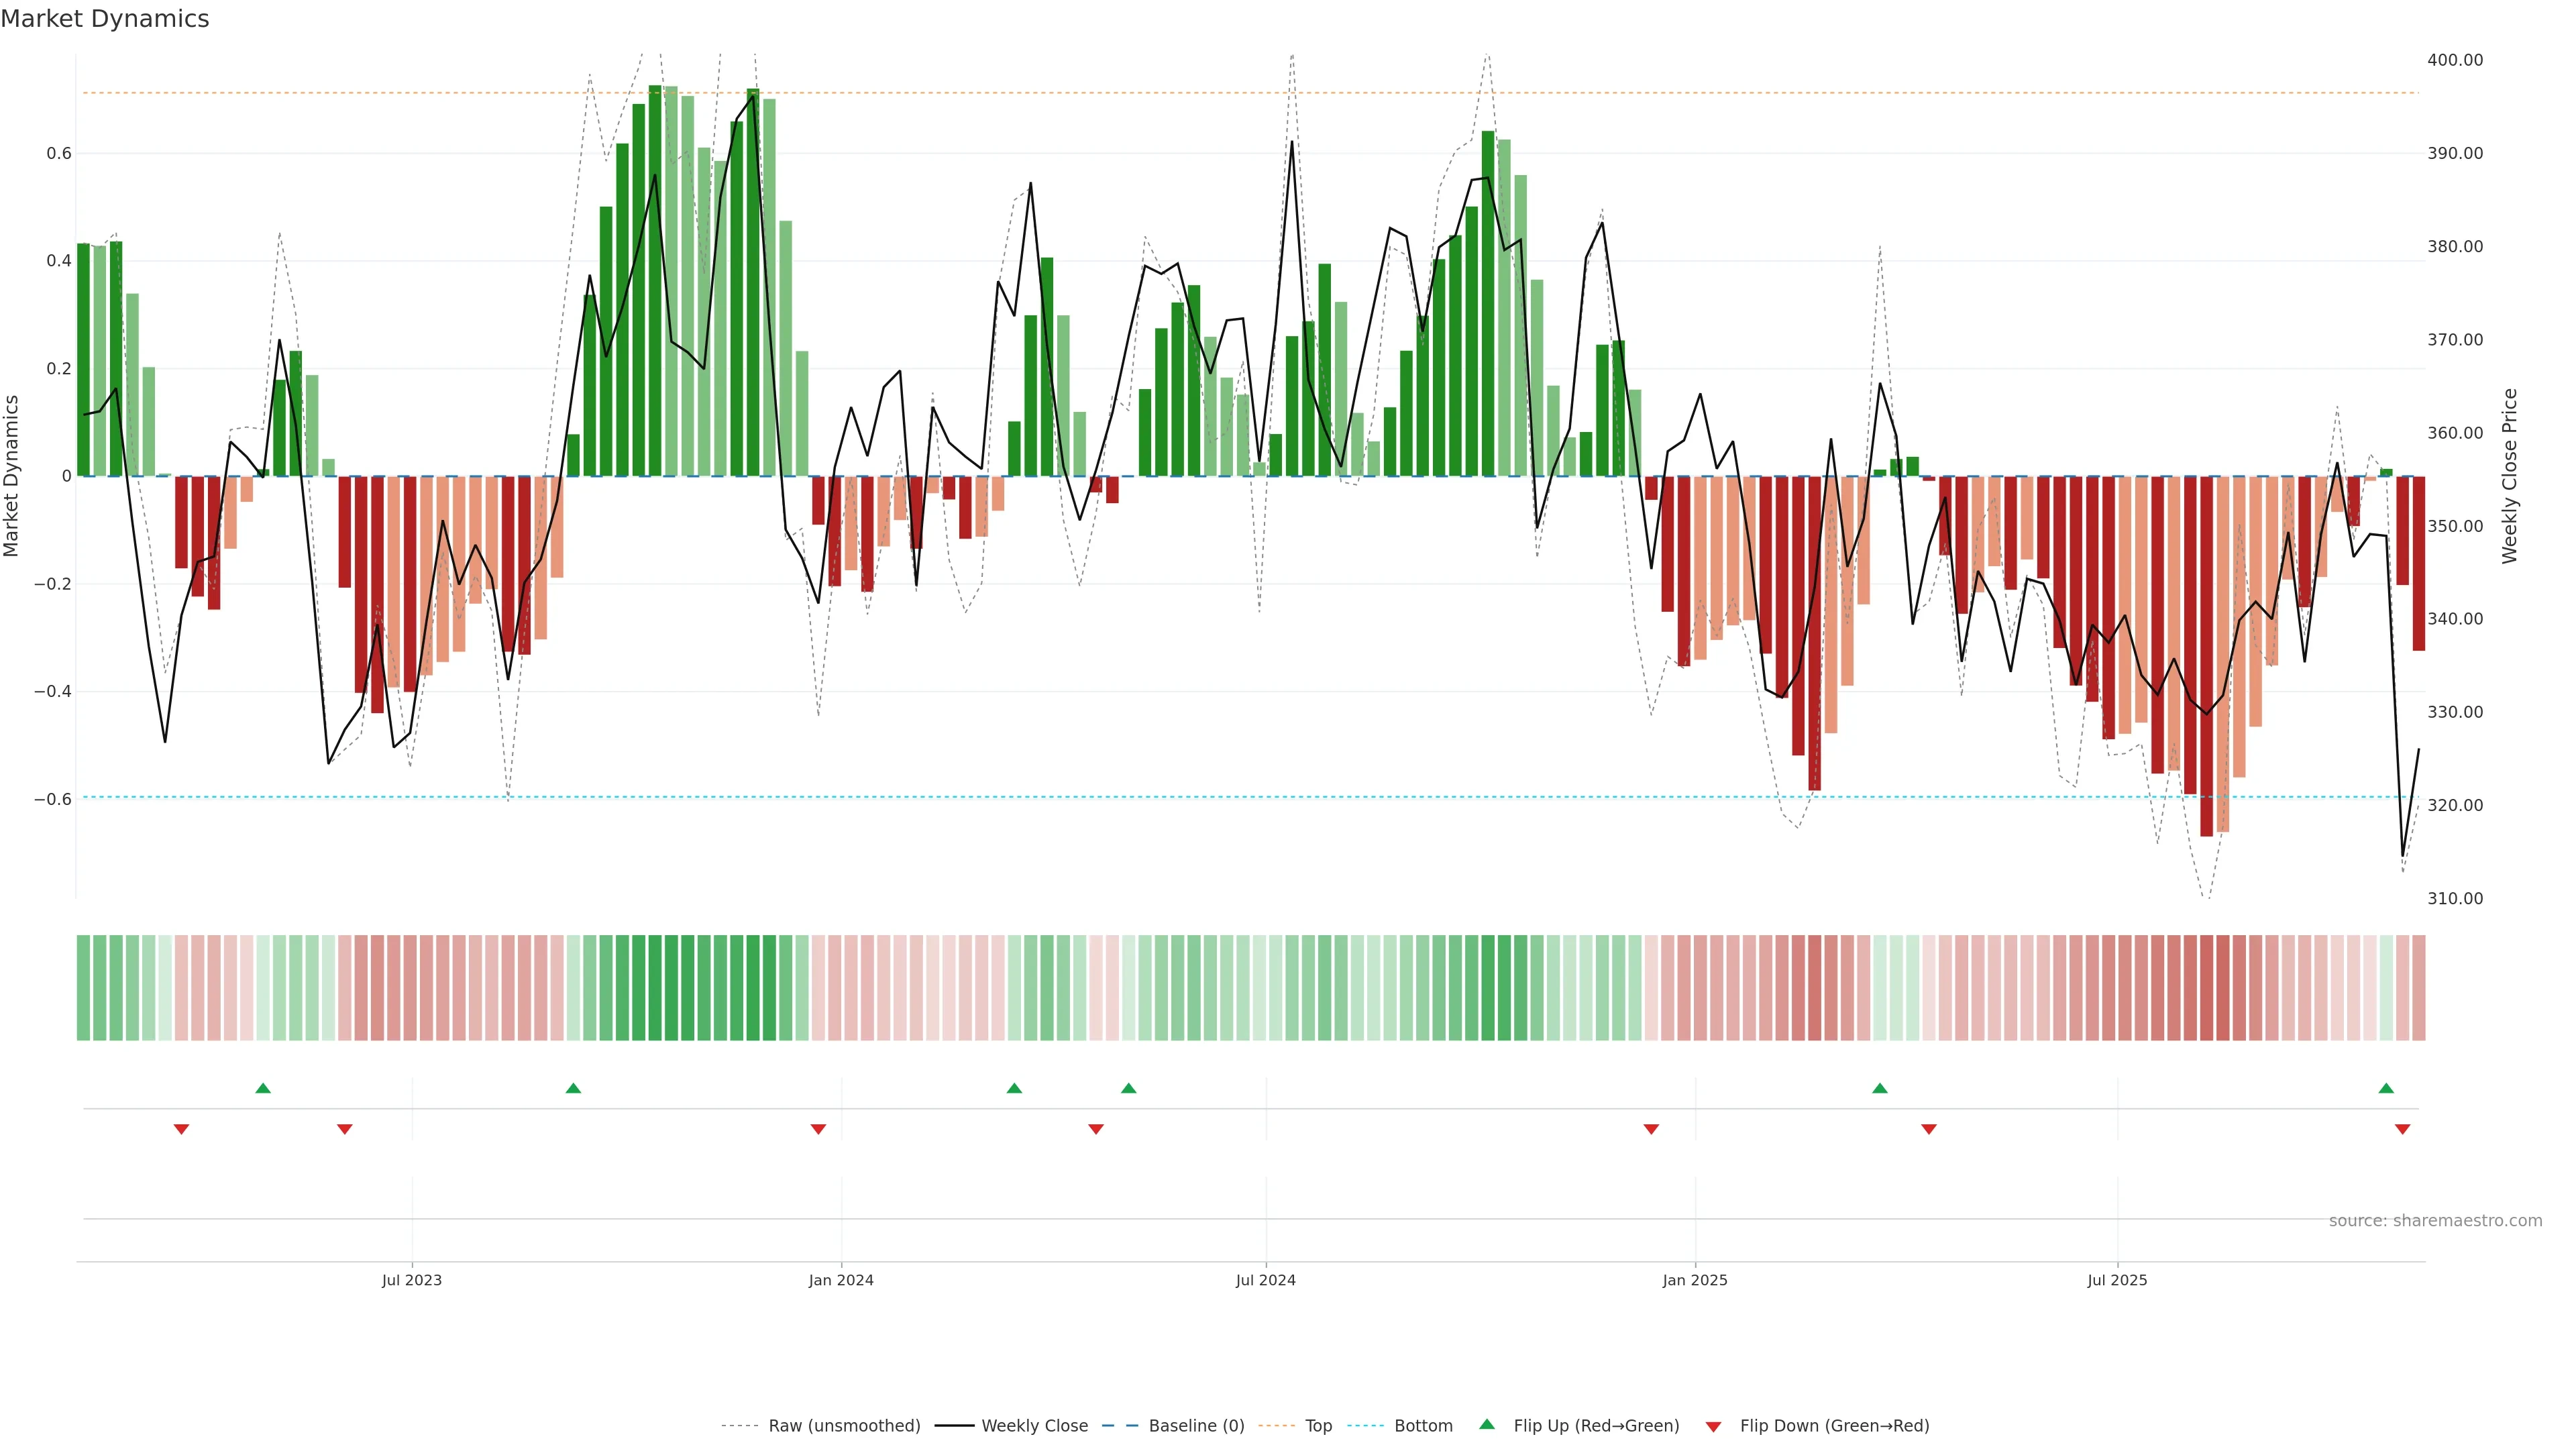Click the first green flip-up marker
The image size is (2576, 1449).
pos(263,1088)
